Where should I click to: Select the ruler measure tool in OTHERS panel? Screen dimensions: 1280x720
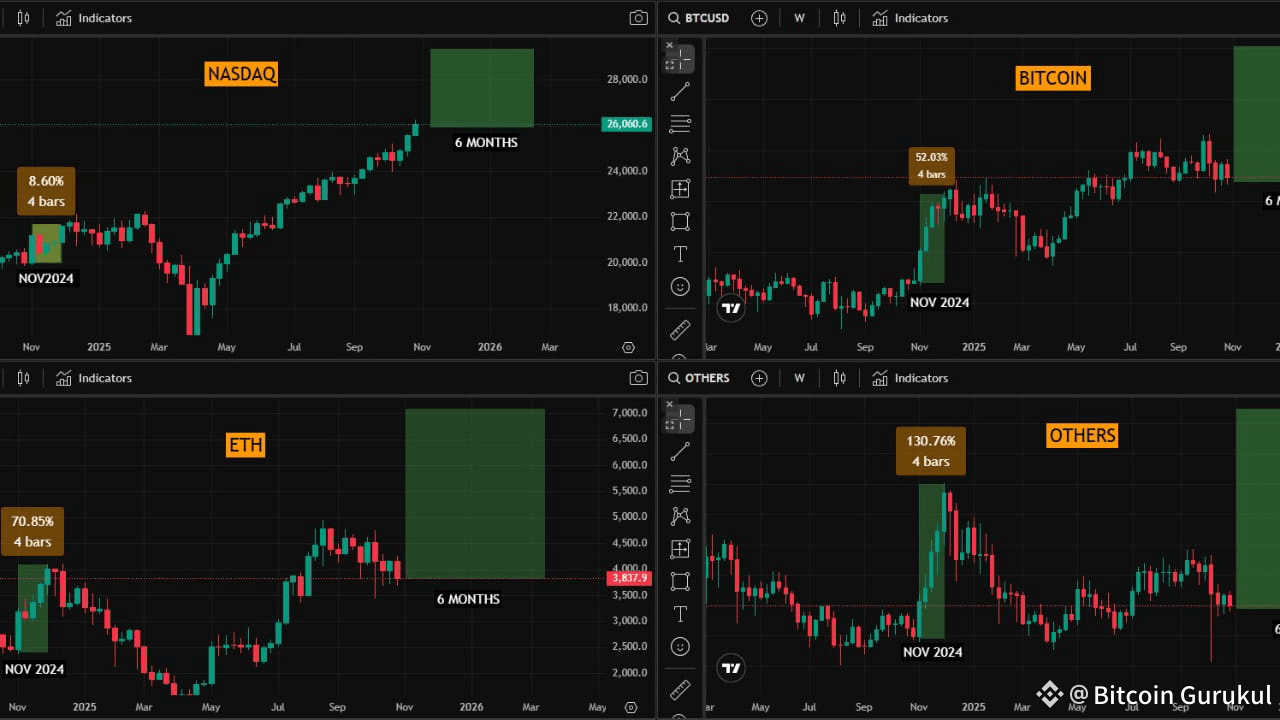(x=680, y=689)
